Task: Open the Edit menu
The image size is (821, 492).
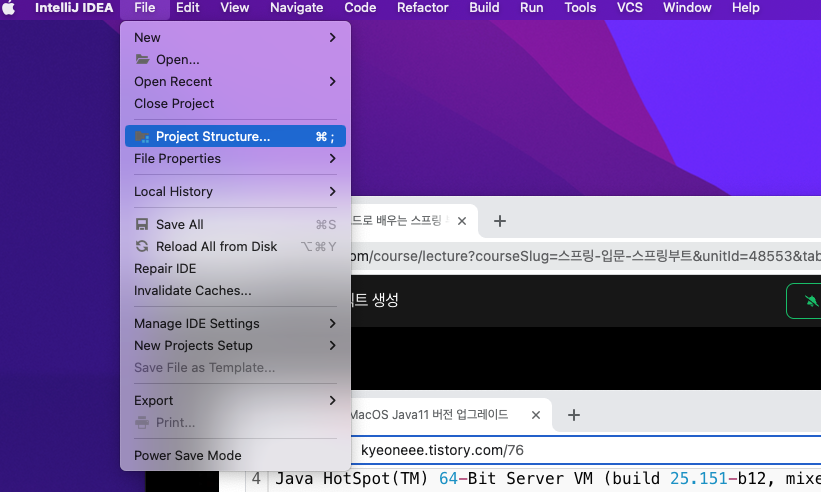Action: 187,8
